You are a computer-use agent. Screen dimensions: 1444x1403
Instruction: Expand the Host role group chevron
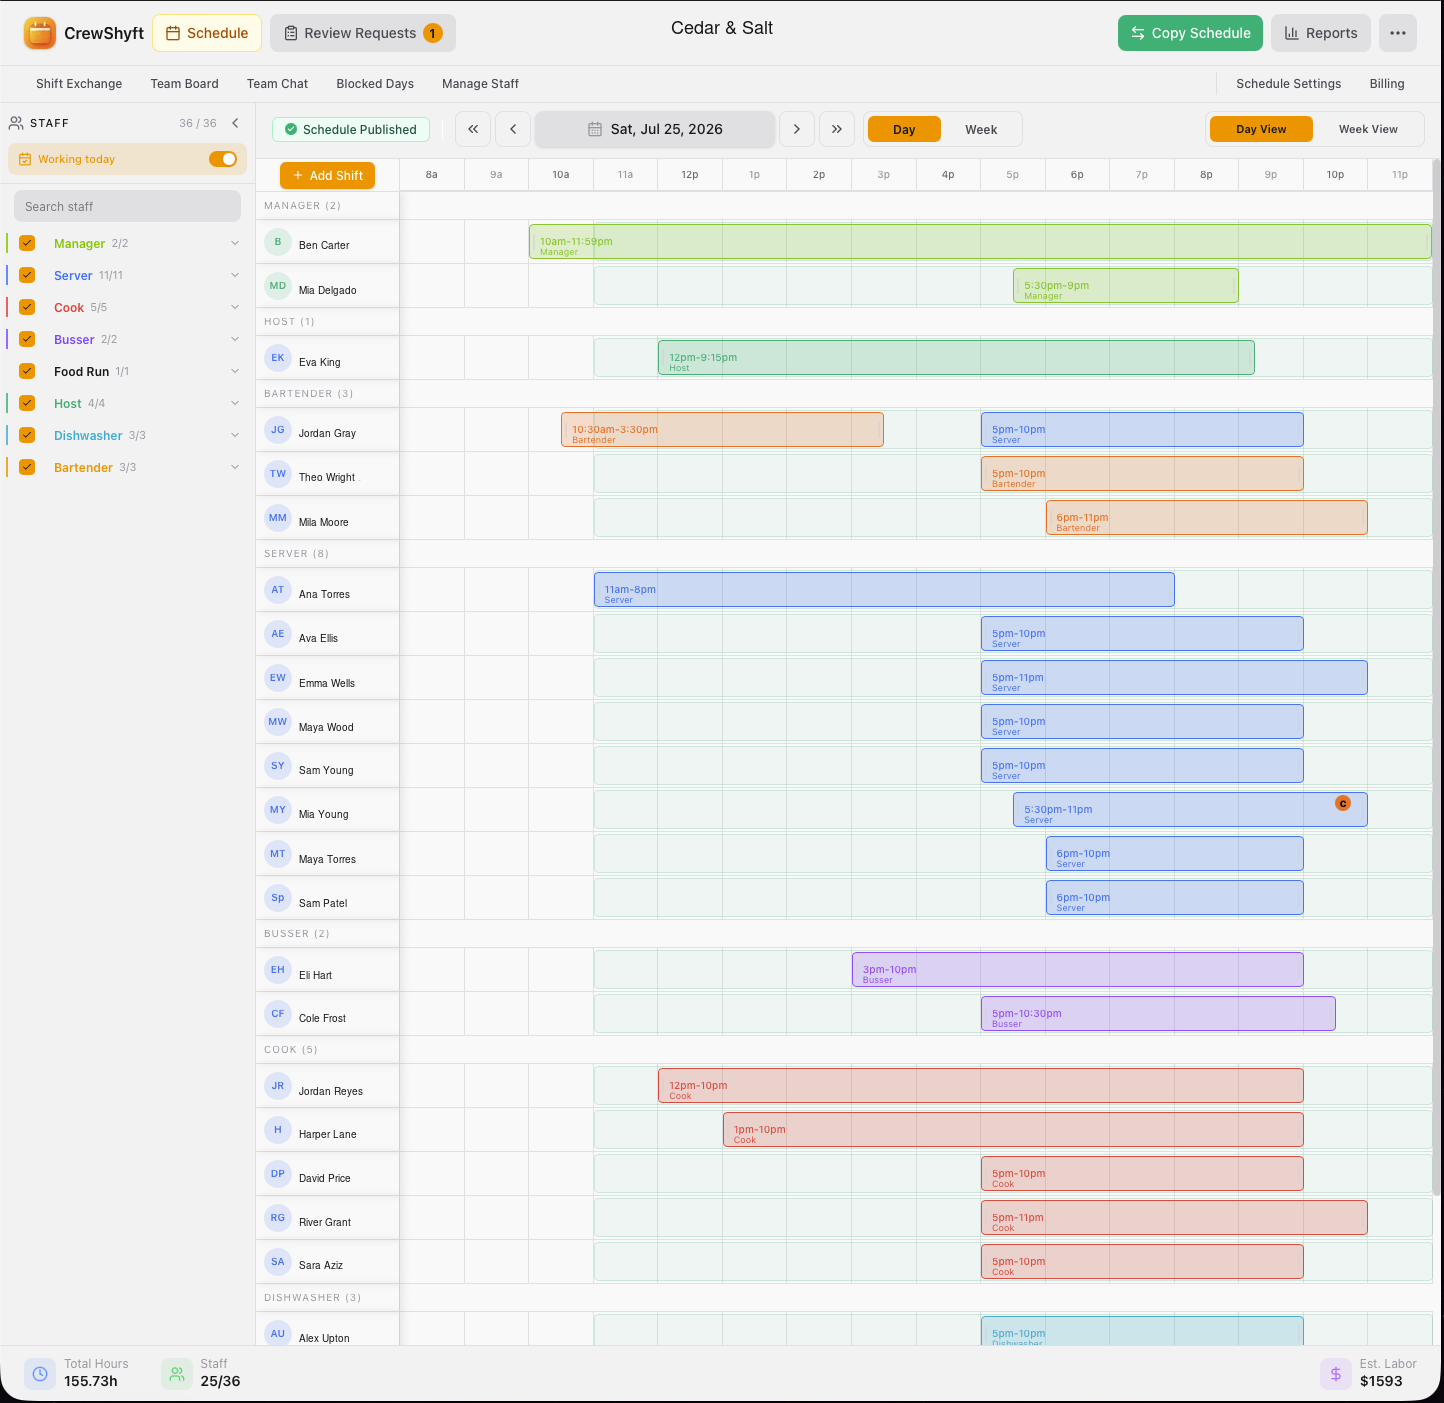[x=235, y=403]
